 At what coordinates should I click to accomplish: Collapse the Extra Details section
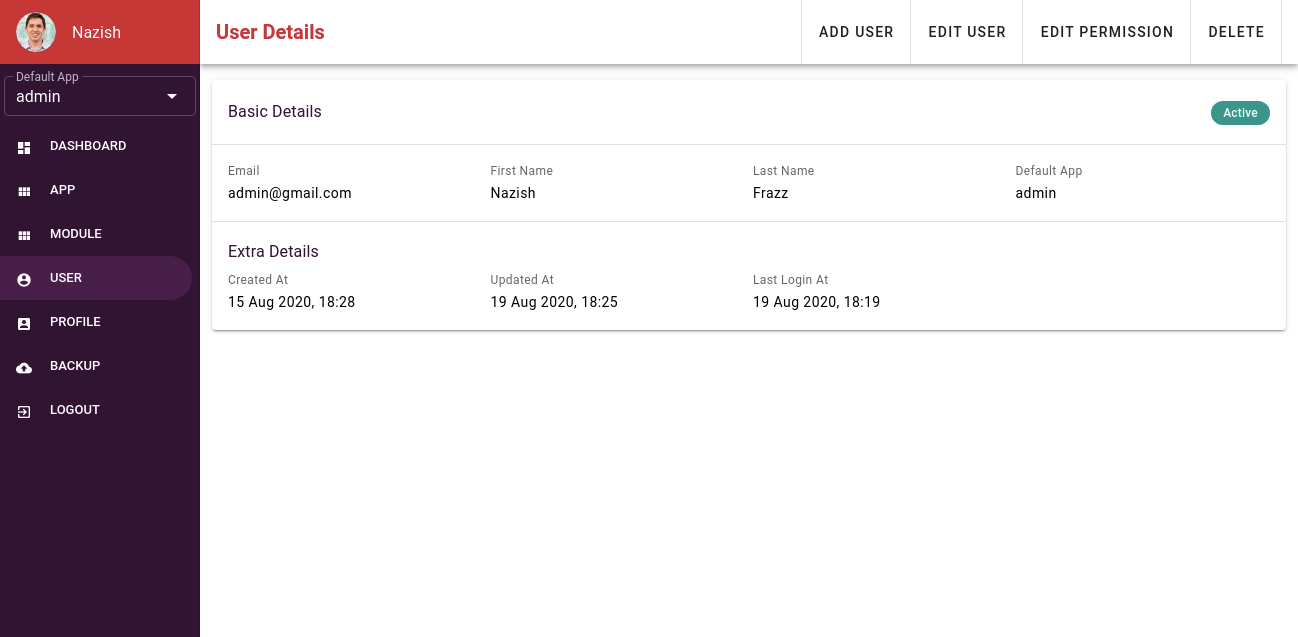click(273, 251)
